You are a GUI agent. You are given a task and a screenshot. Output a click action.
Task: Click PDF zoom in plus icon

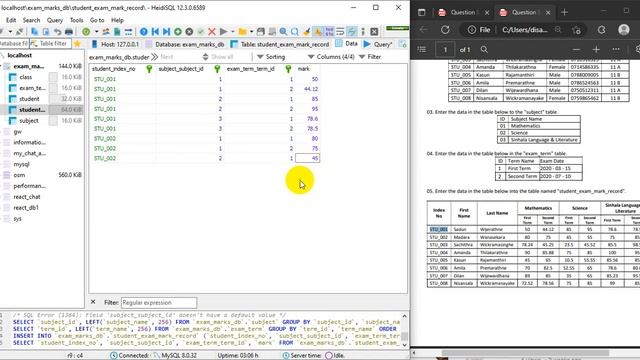[x=596, y=49]
